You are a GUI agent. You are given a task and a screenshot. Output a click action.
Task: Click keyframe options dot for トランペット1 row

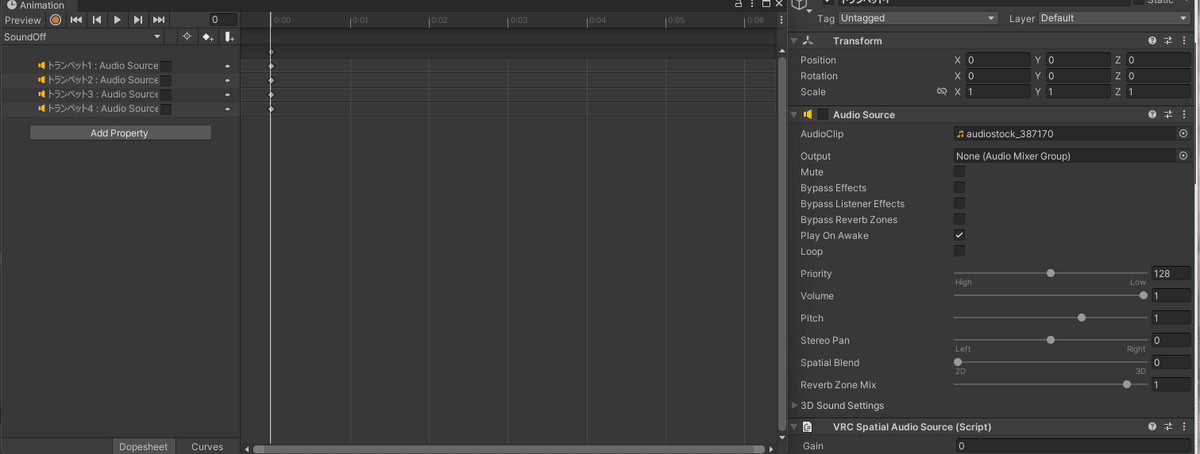[x=227, y=66]
